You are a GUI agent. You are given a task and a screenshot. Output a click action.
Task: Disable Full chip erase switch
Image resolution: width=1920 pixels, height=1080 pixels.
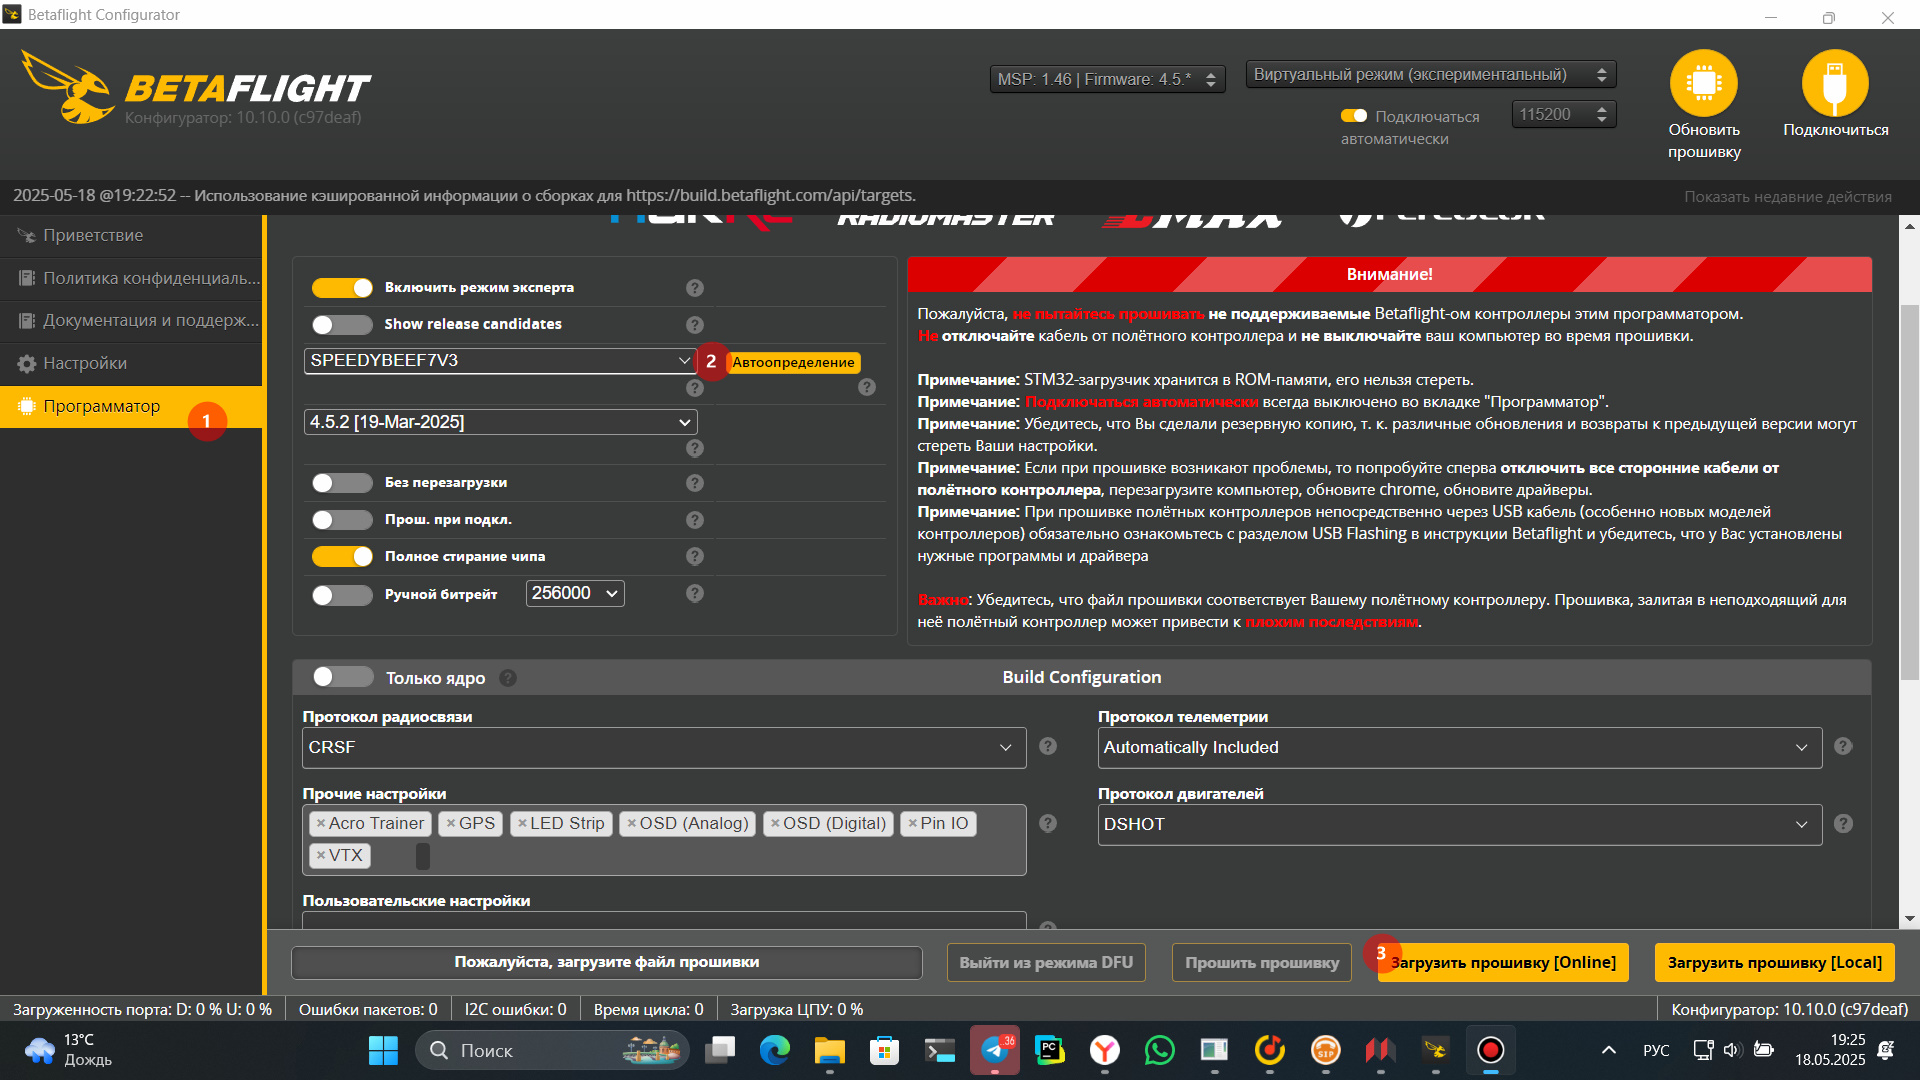[x=342, y=556]
